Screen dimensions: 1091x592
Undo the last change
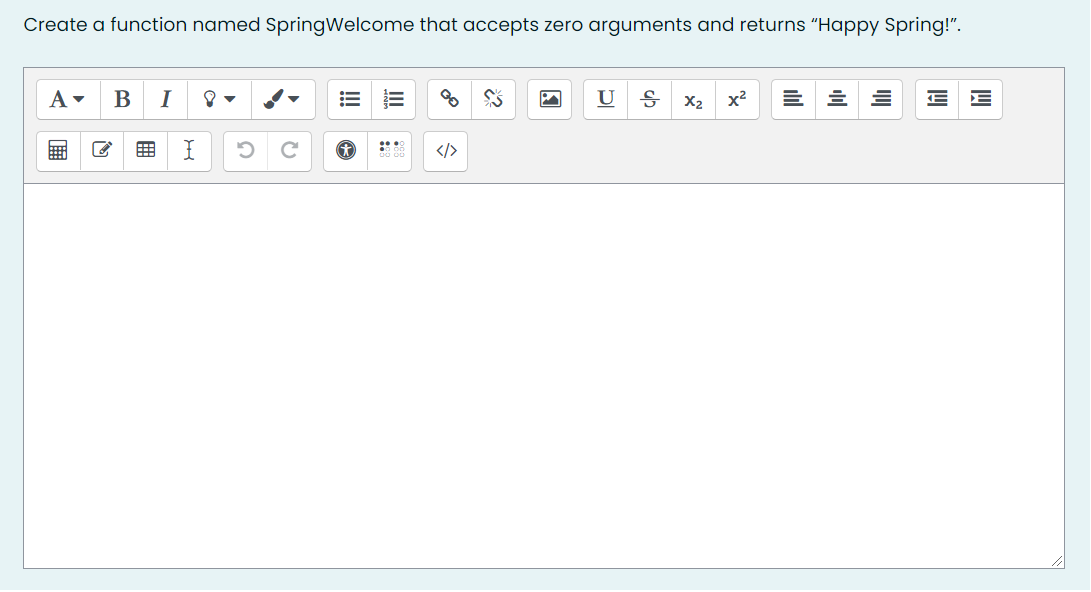pyautogui.click(x=244, y=151)
